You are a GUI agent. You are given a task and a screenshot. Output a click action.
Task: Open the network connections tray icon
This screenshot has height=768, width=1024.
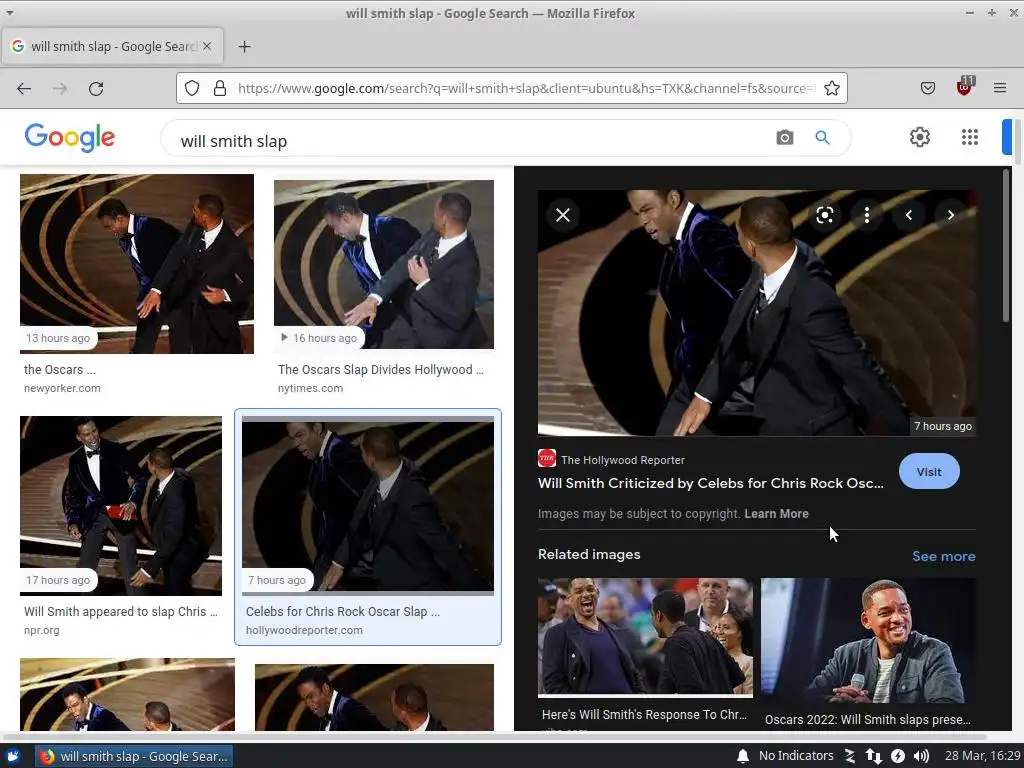873,756
